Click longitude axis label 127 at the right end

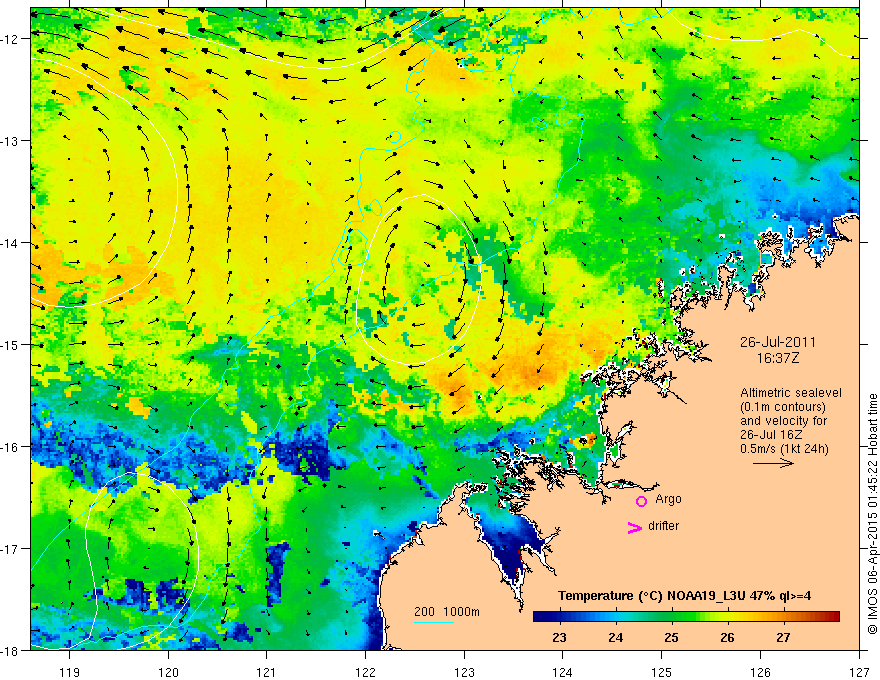859,672
